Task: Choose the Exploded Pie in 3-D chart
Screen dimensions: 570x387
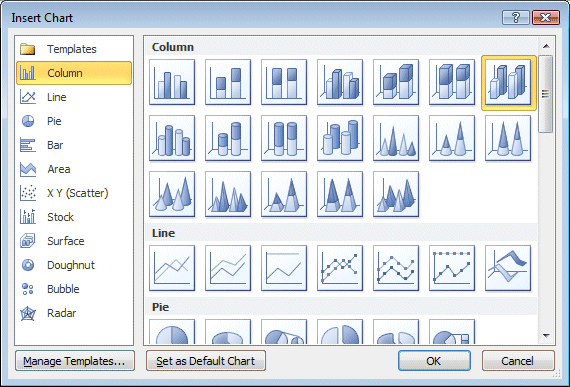Action: [x=396, y=332]
